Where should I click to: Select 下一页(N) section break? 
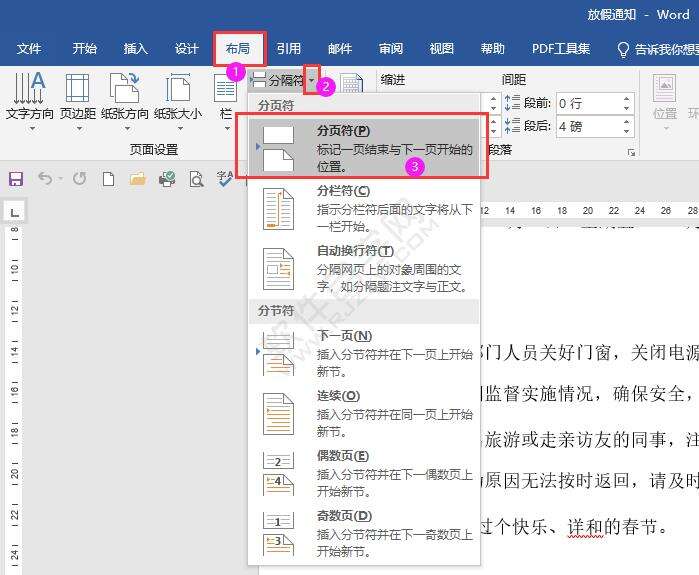point(363,353)
